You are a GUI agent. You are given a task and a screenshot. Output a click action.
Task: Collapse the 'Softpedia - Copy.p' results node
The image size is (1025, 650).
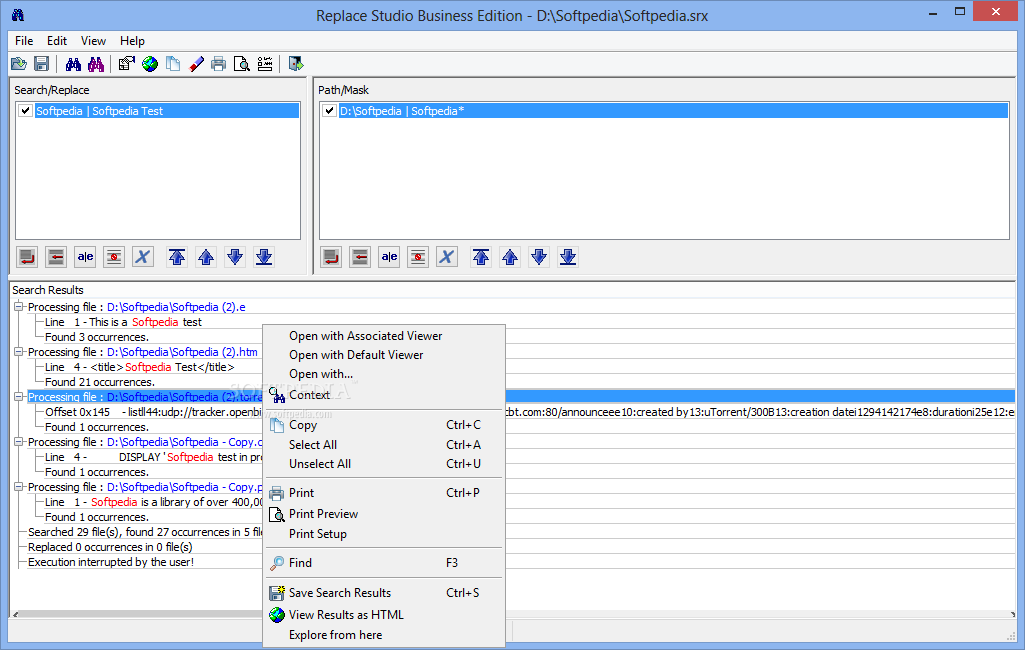(x=18, y=487)
